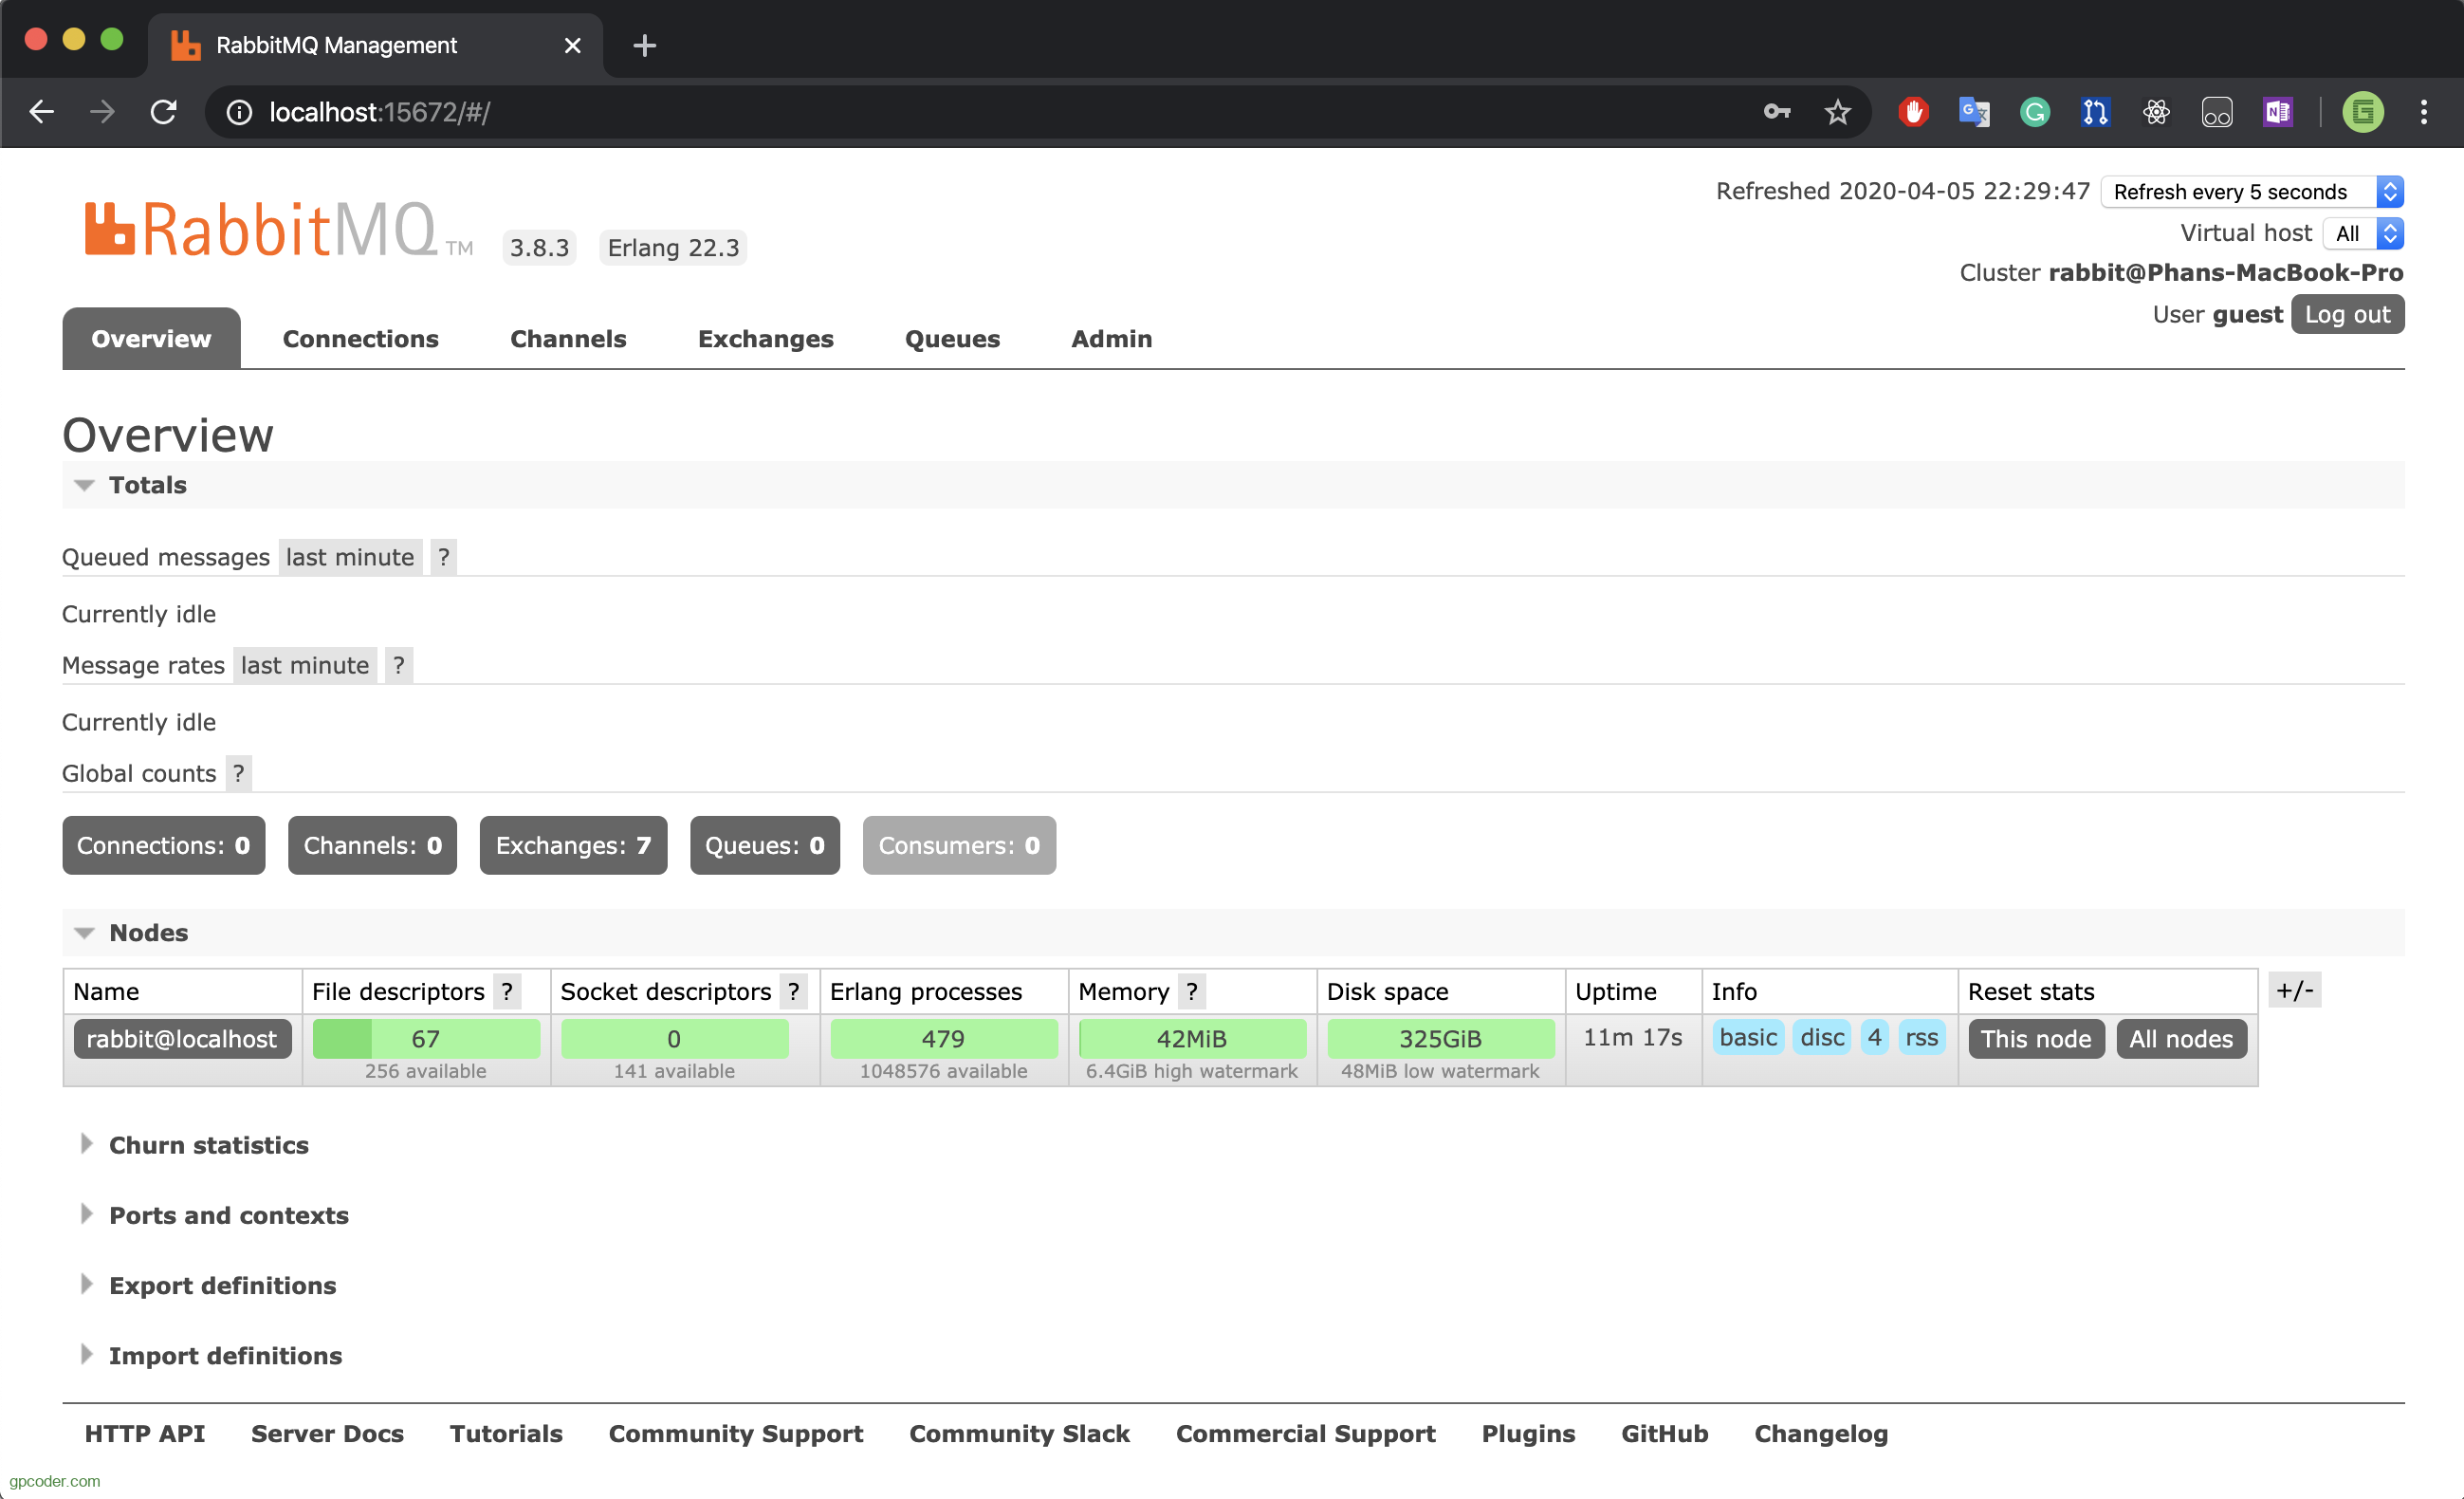Viewport: 2464px width, 1499px height.
Task: Open Google Translate extension icon
Action: pos(1974,112)
